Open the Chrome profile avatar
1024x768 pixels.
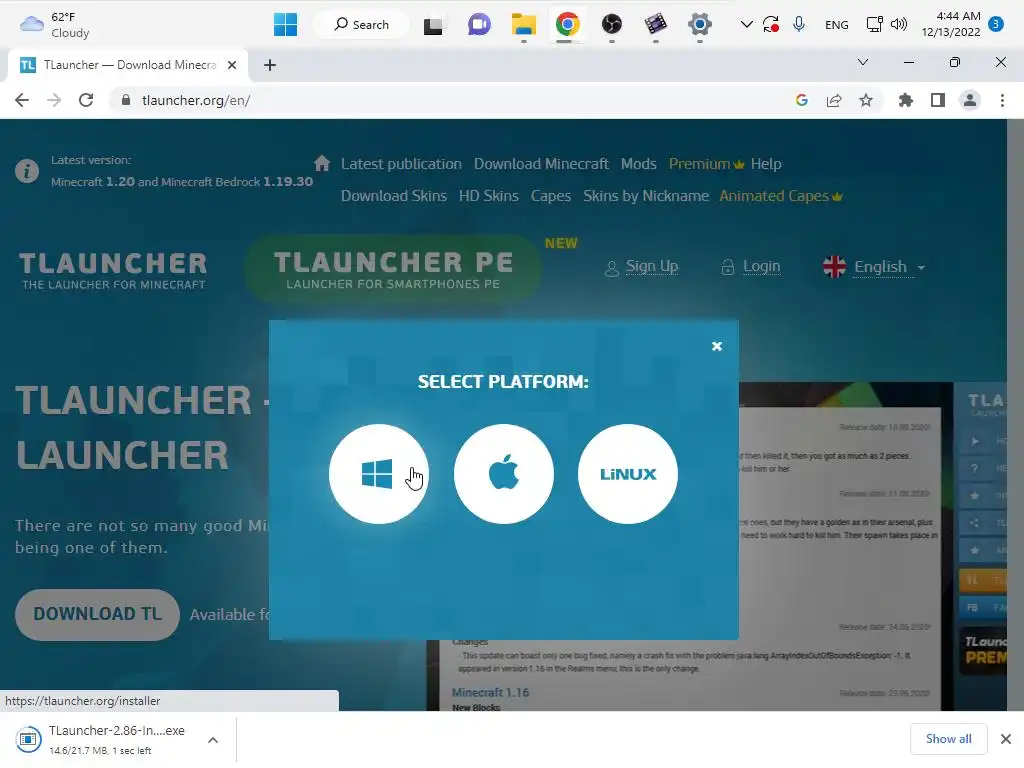click(x=970, y=100)
